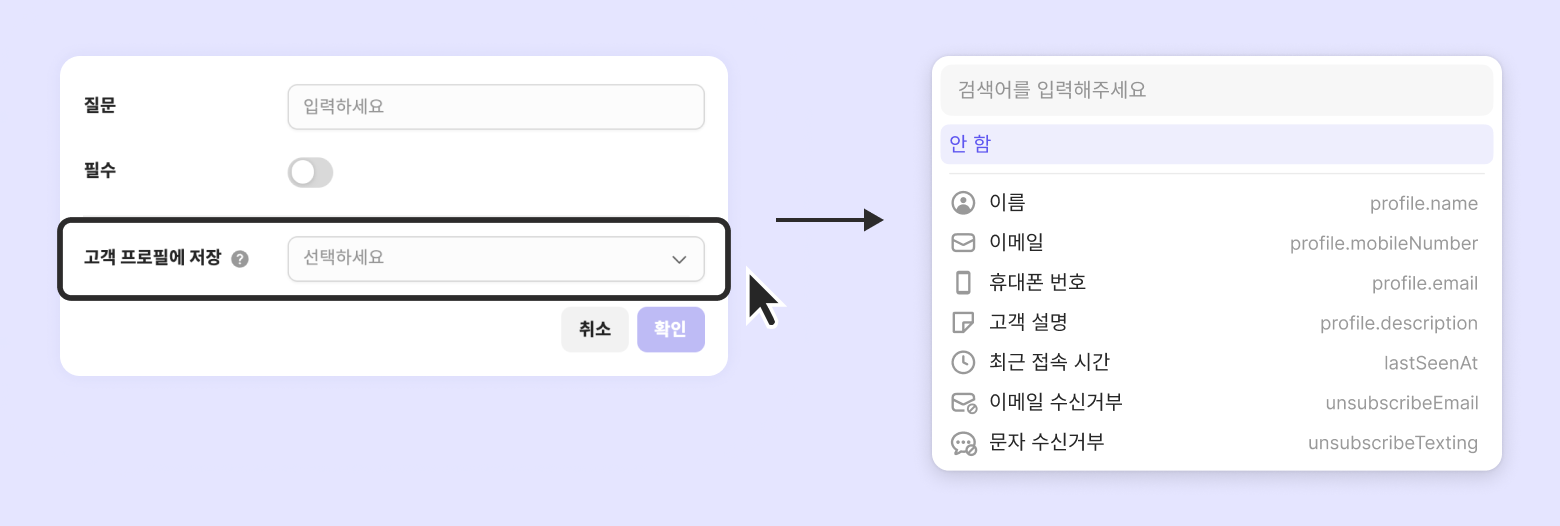Click the person icon beside 이름
Viewport: 1560px width, 526px height.
[x=963, y=204]
